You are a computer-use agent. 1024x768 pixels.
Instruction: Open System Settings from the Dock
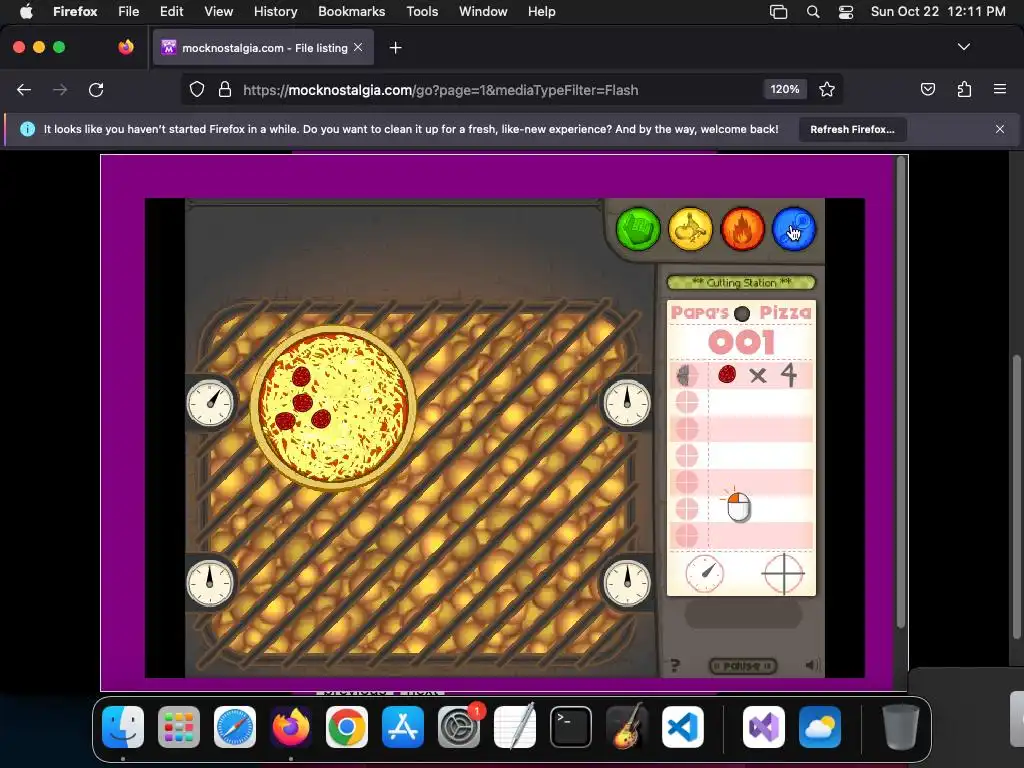point(459,727)
